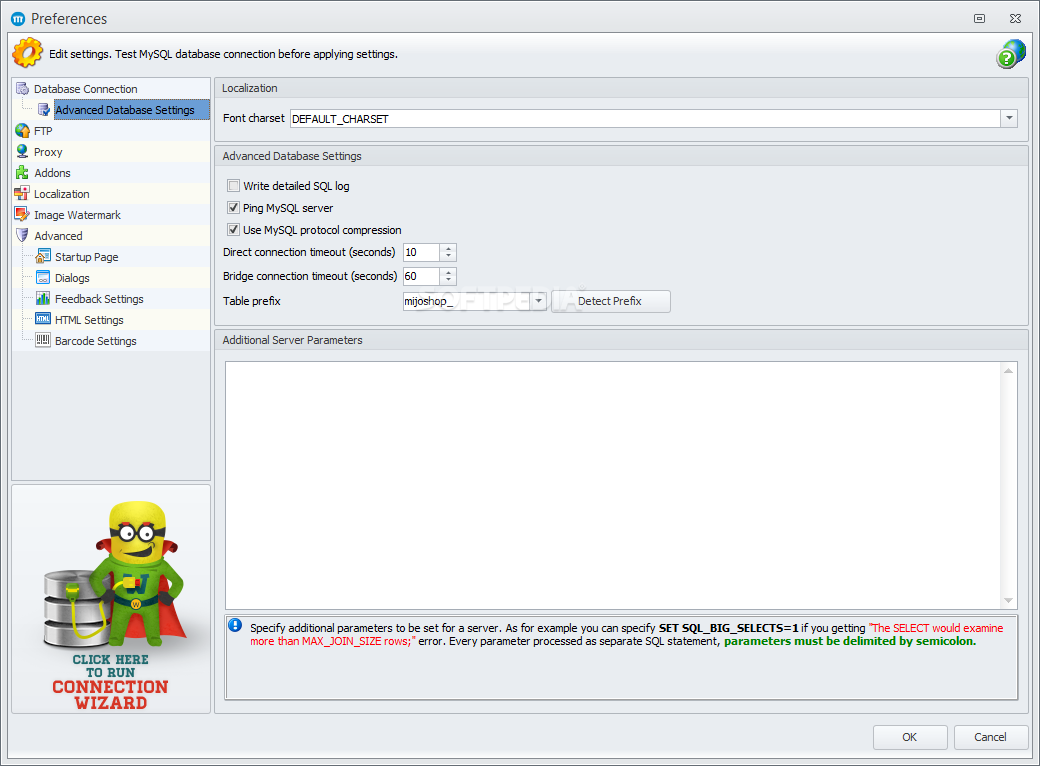Viewport: 1040px width, 766px height.
Task: Run the Connection Wizard banner
Action: click(111, 600)
